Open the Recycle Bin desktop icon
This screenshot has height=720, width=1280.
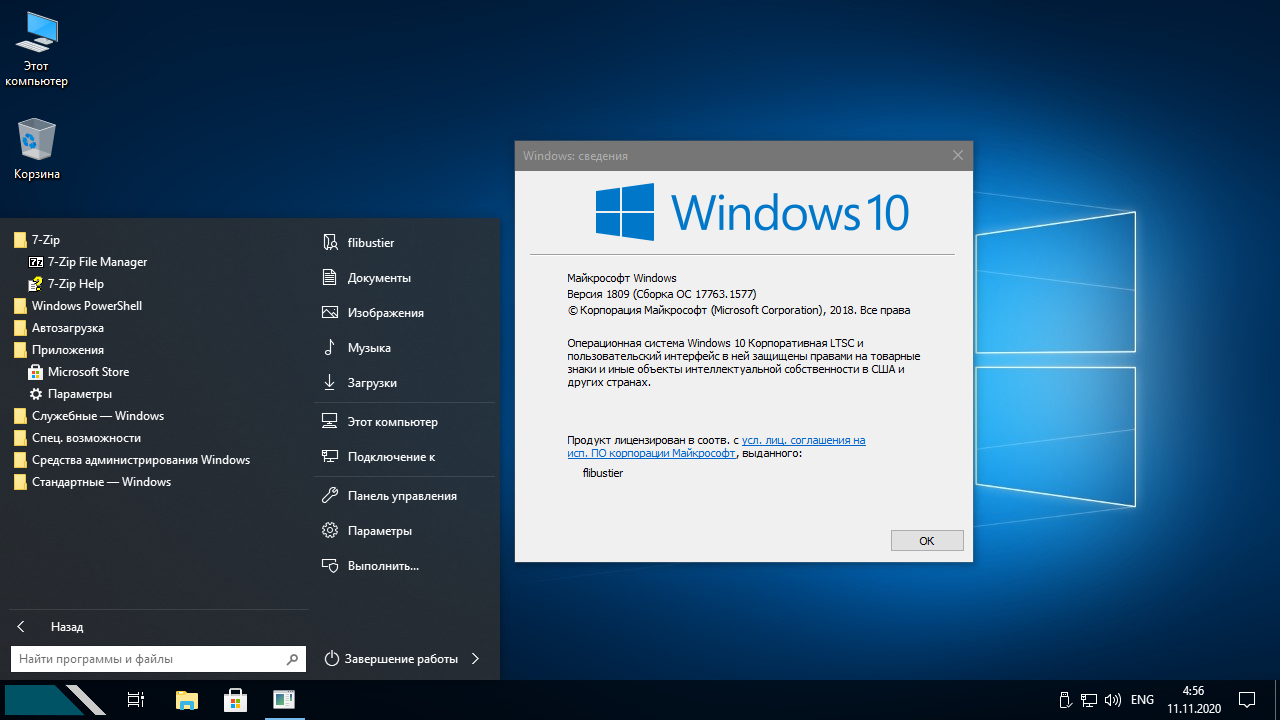pyautogui.click(x=36, y=150)
